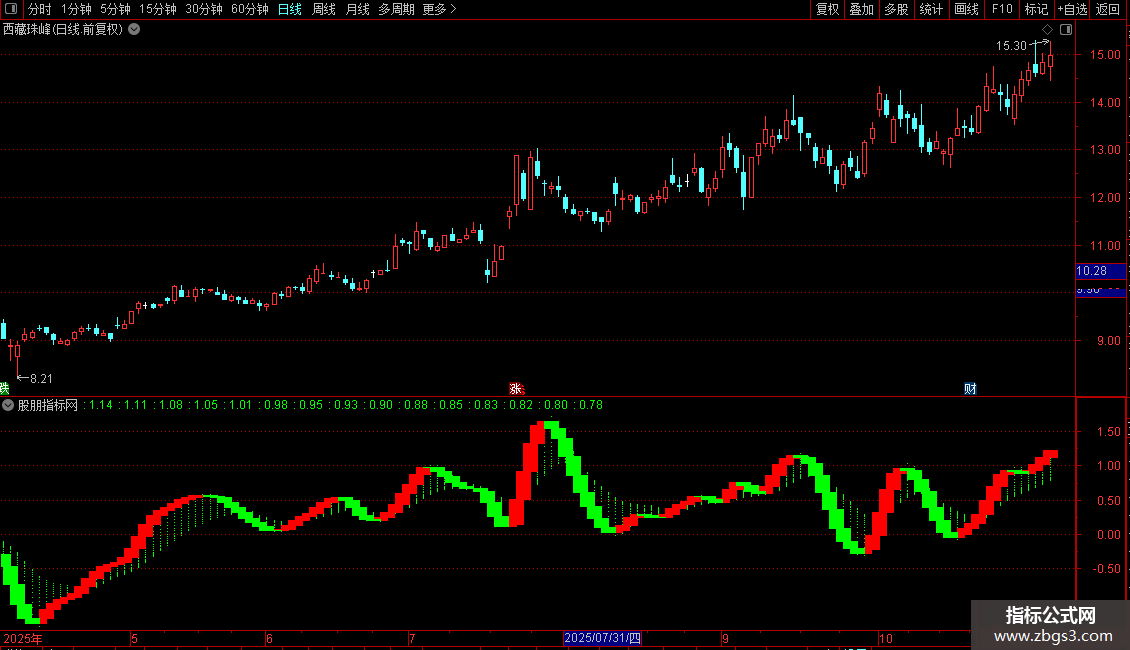Viewport: 1130px width, 650px height.
Task: Click the 2025年 label on time axis
Action: (22, 638)
